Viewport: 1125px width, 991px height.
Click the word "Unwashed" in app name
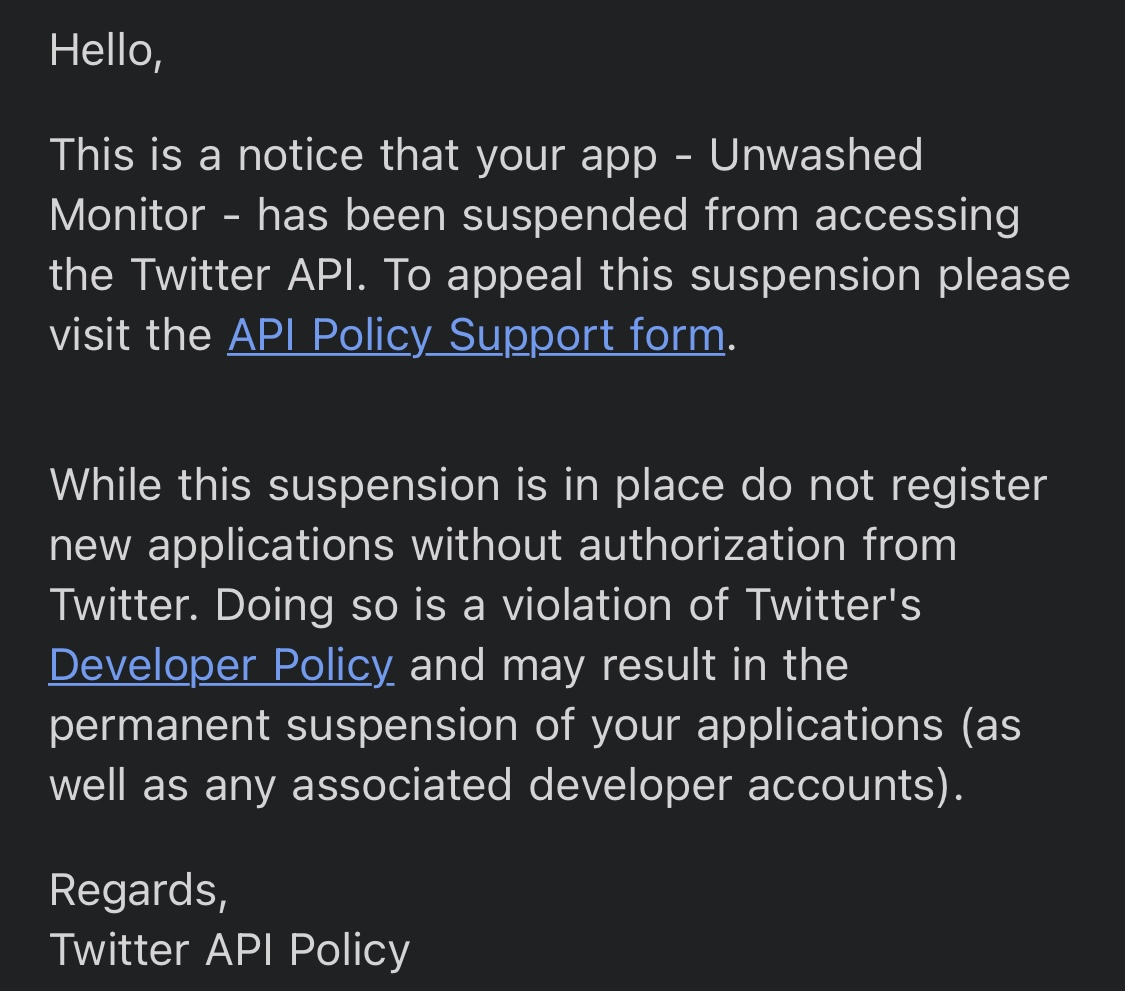[x=816, y=155]
